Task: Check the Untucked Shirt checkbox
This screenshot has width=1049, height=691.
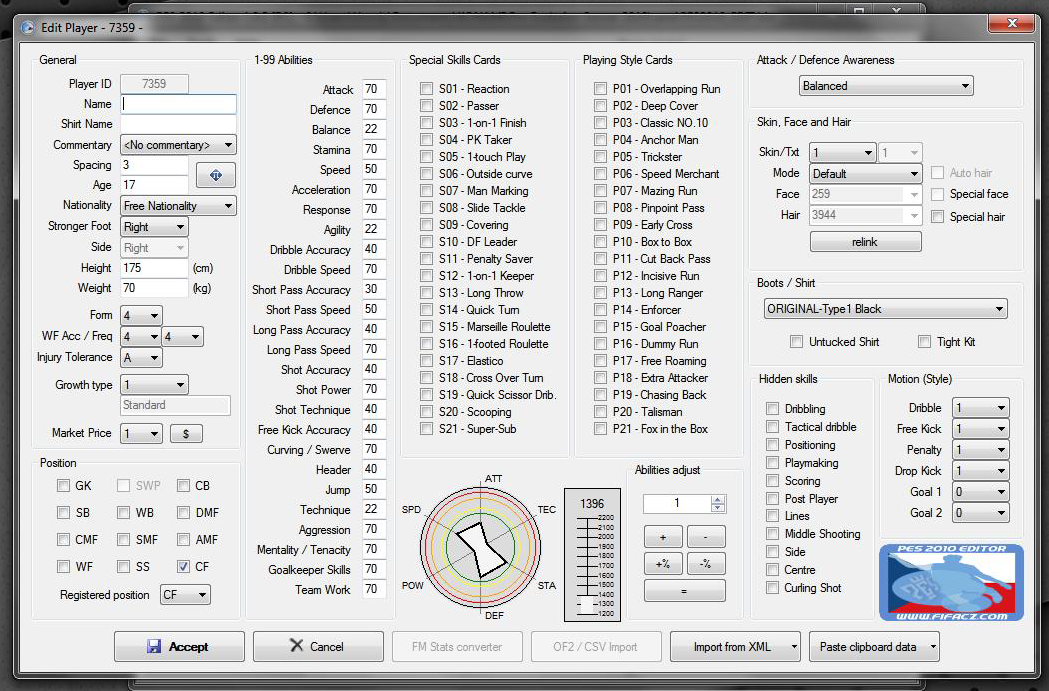Action: [796, 342]
